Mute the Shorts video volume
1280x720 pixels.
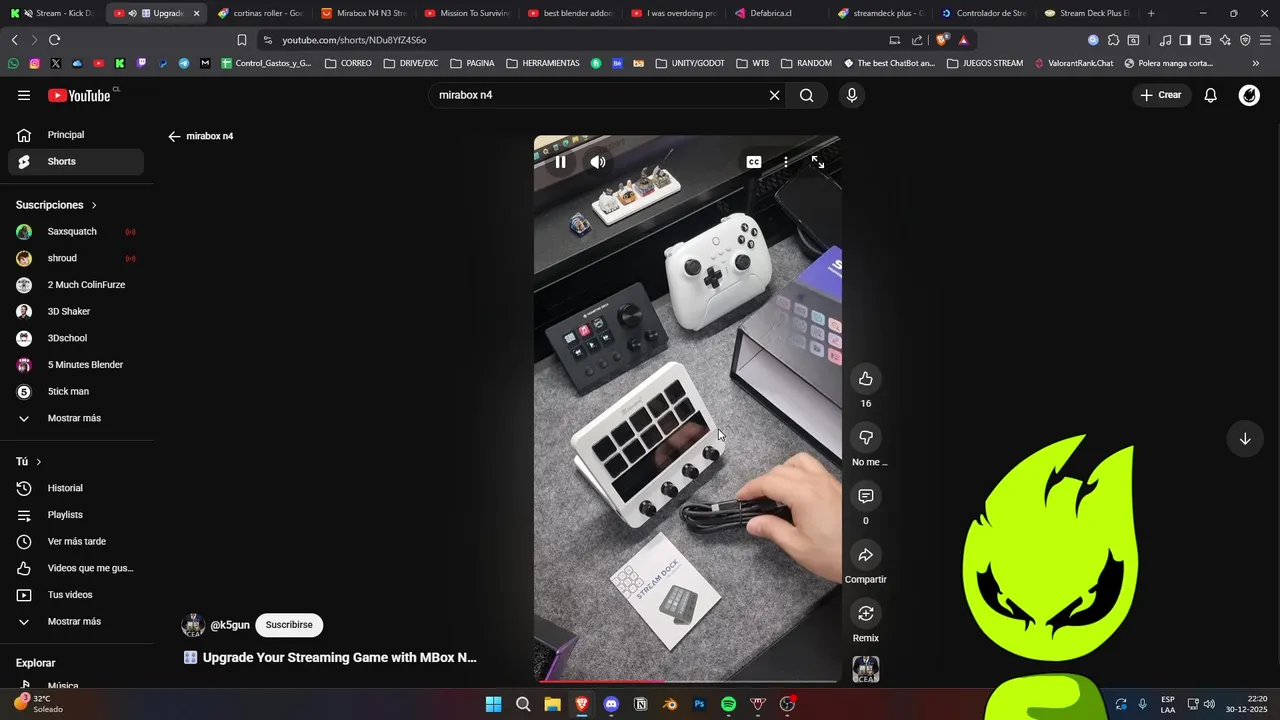[598, 162]
